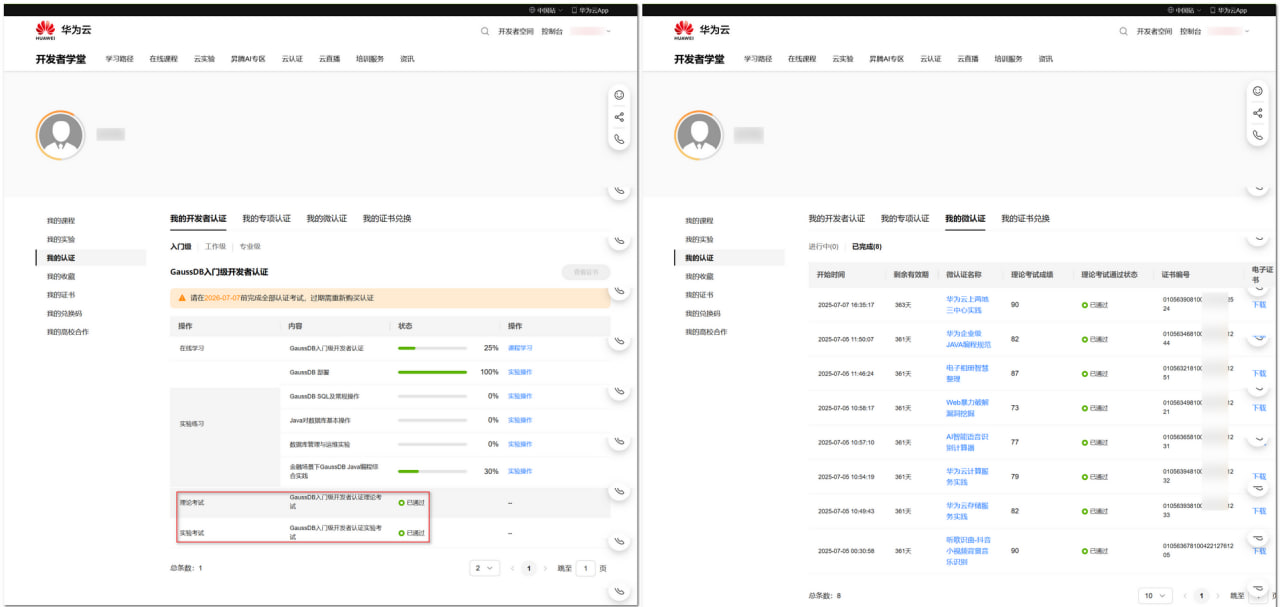
Task: Open the account dropdown arrow in the left window
Action: tap(608, 32)
